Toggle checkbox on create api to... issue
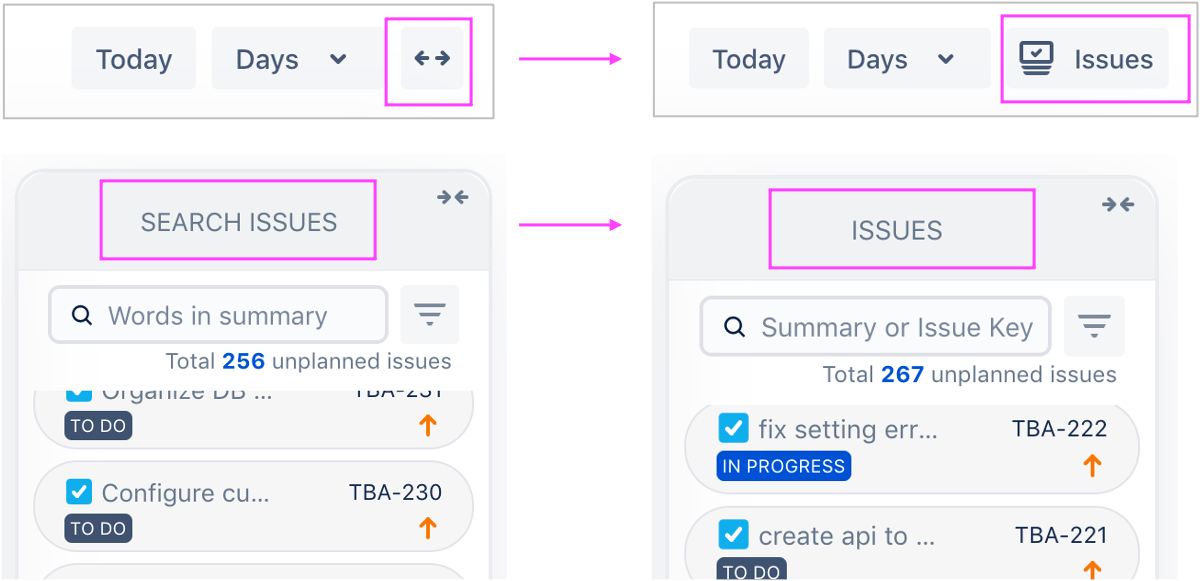The height and width of the screenshot is (581, 1200). (x=733, y=535)
